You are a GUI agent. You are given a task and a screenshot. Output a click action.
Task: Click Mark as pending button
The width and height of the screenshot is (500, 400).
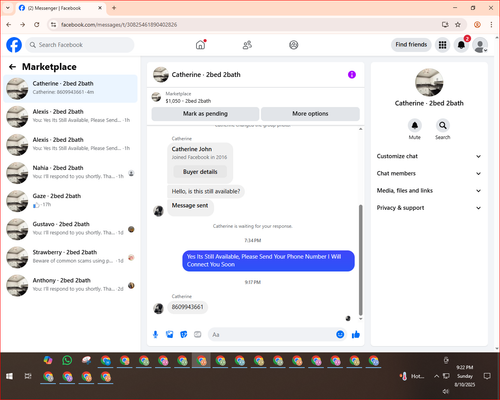point(205,114)
